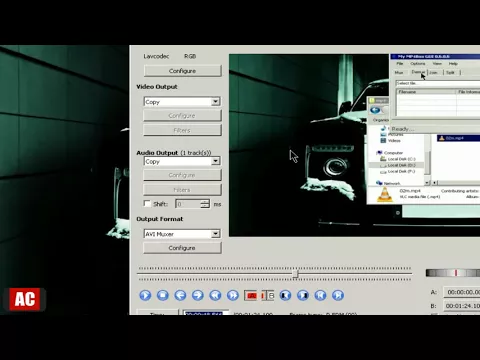Click Filters button under Audio Output
This screenshot has height=360, width=480.
[182, 190]
